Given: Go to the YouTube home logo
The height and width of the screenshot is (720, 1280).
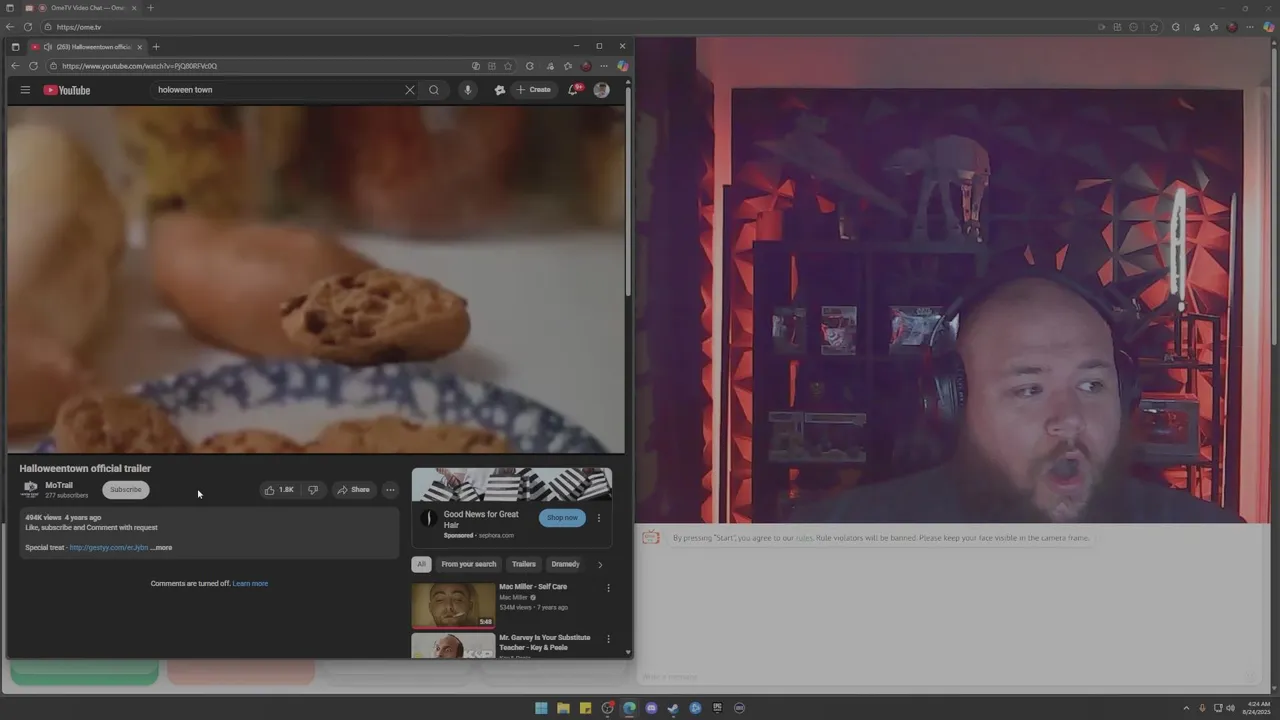Looking at the screenshot, I should coord(67,90).
